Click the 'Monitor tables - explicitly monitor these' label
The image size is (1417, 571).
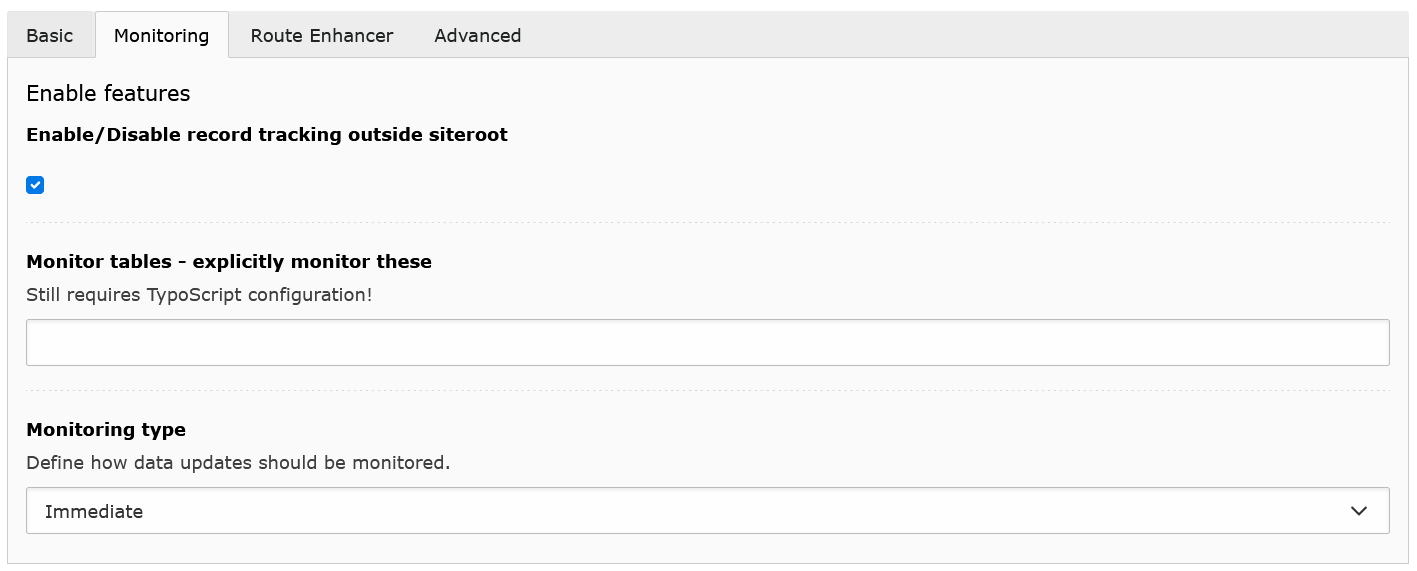point(229,262)
